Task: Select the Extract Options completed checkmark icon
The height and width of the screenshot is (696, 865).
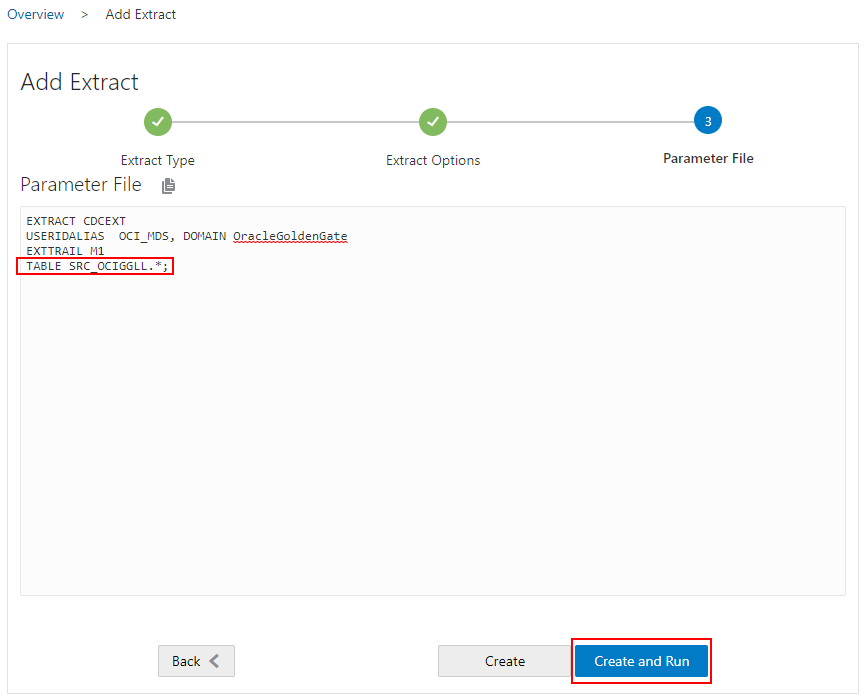Action: click(432, 121)
